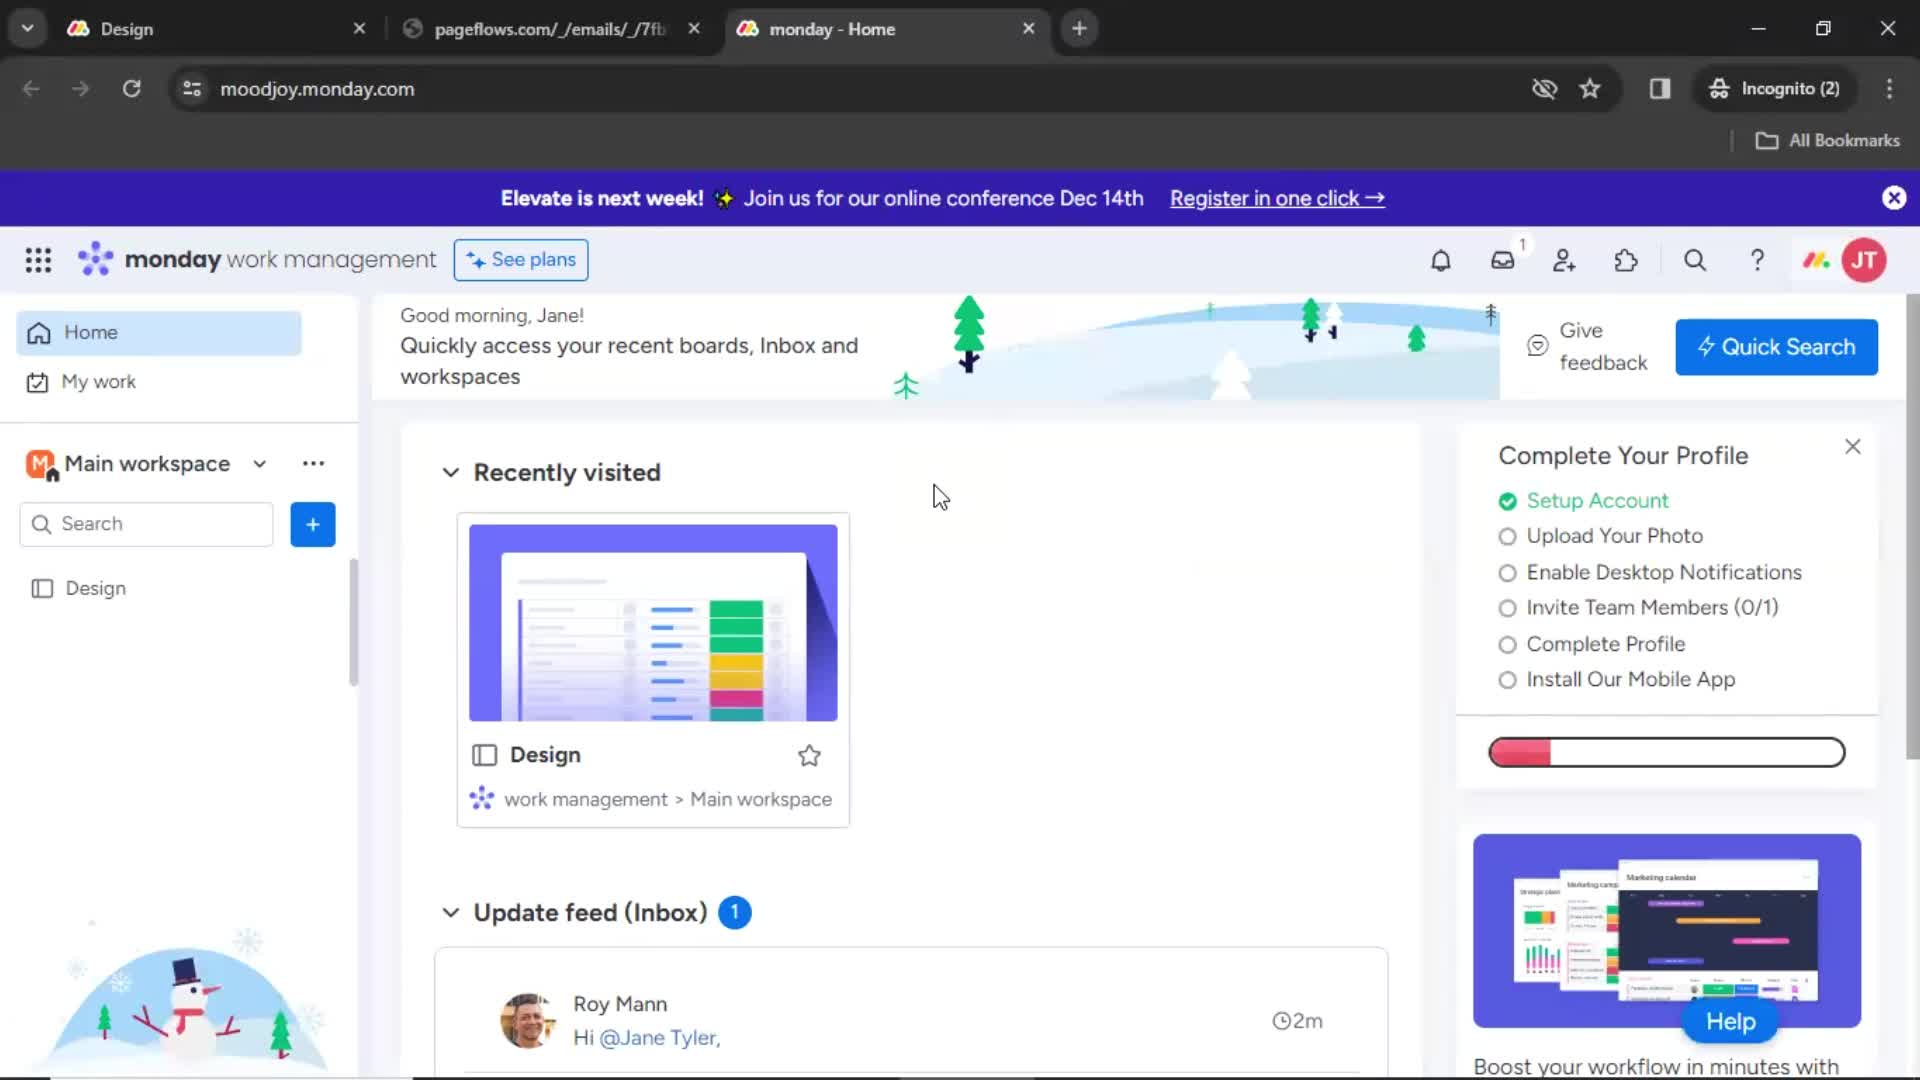Expand the Main workspace dropdown
The image size is (1920, 1080).
pyautogui.click(x=259, y=463)
